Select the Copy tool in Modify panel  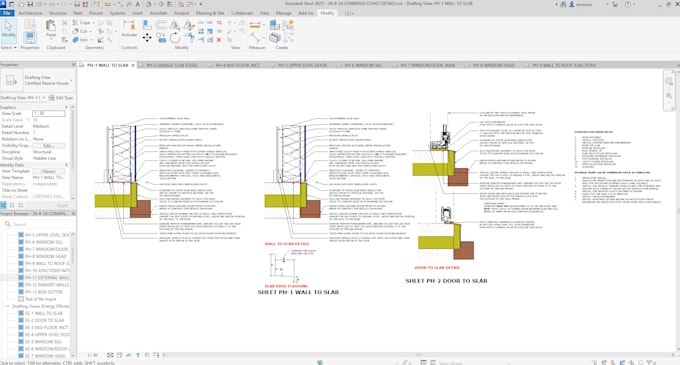(x=161, y=38)
